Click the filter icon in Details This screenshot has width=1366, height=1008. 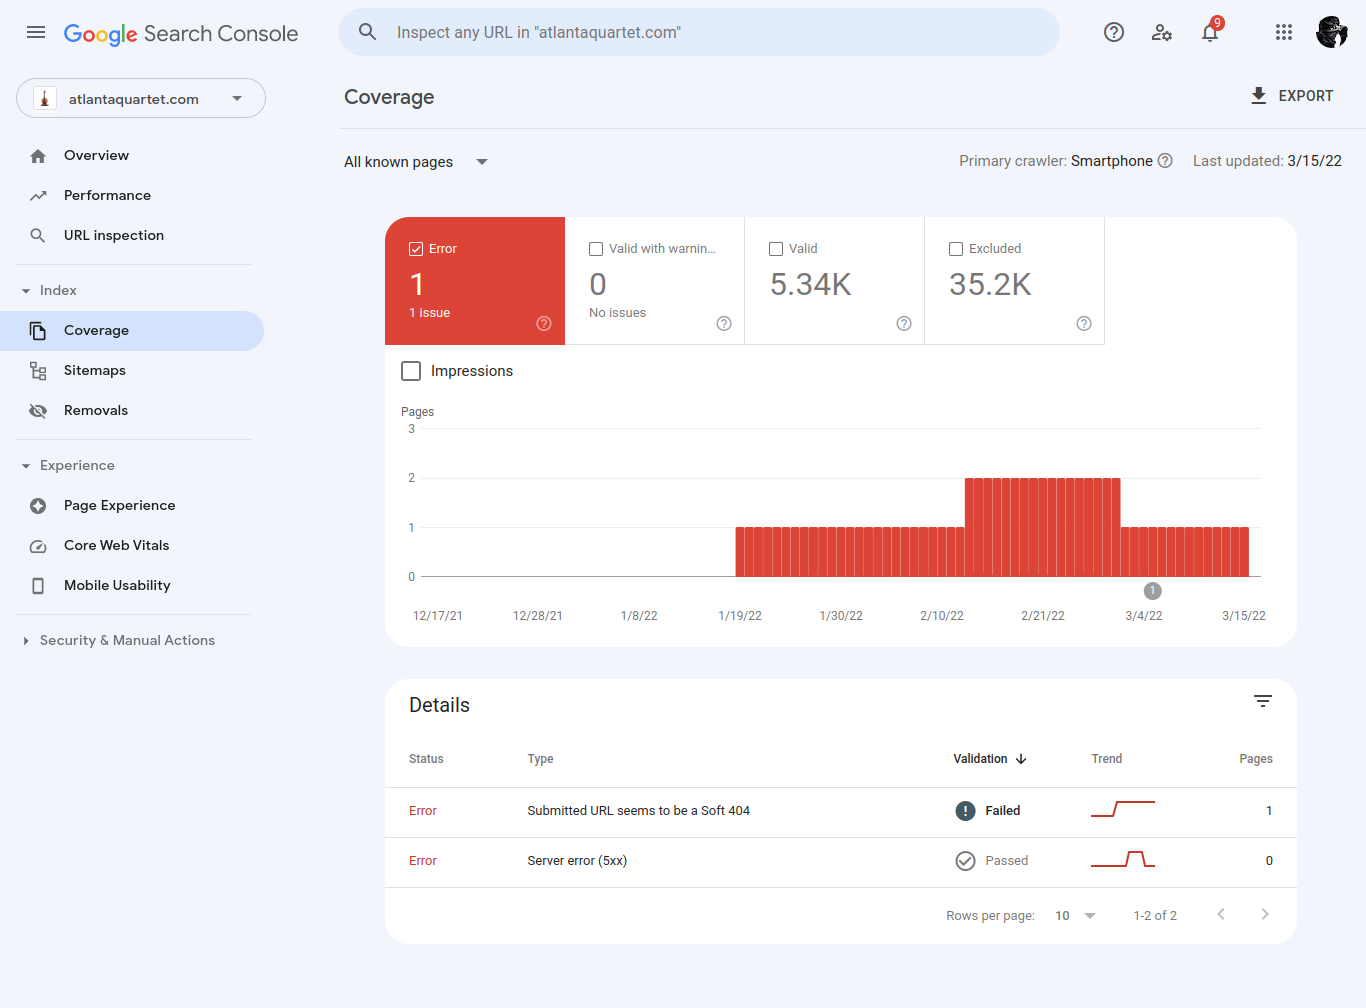point(1263,702)
